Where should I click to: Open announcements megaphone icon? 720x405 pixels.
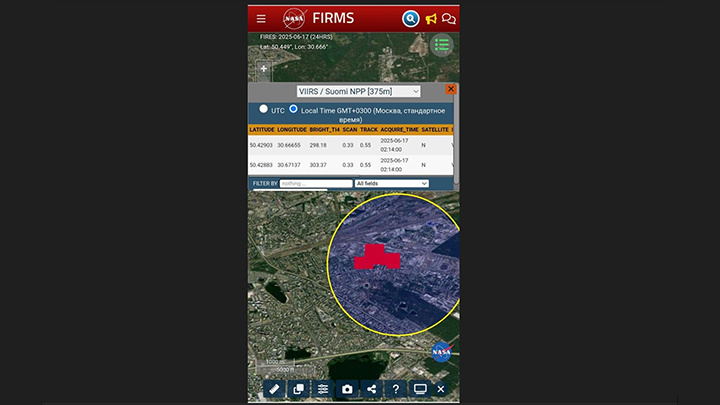pyautogui.click(x=431, y=19)
